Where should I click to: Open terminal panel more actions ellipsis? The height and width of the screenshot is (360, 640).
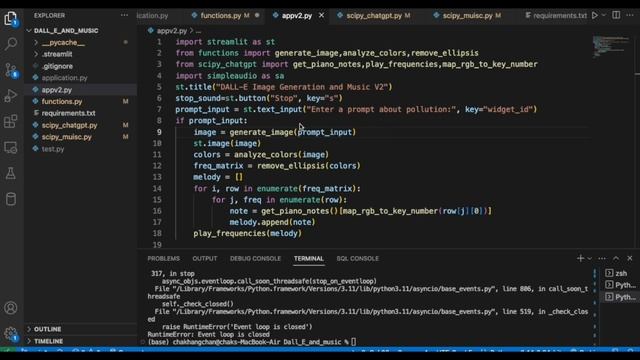[x=602, y=258]
